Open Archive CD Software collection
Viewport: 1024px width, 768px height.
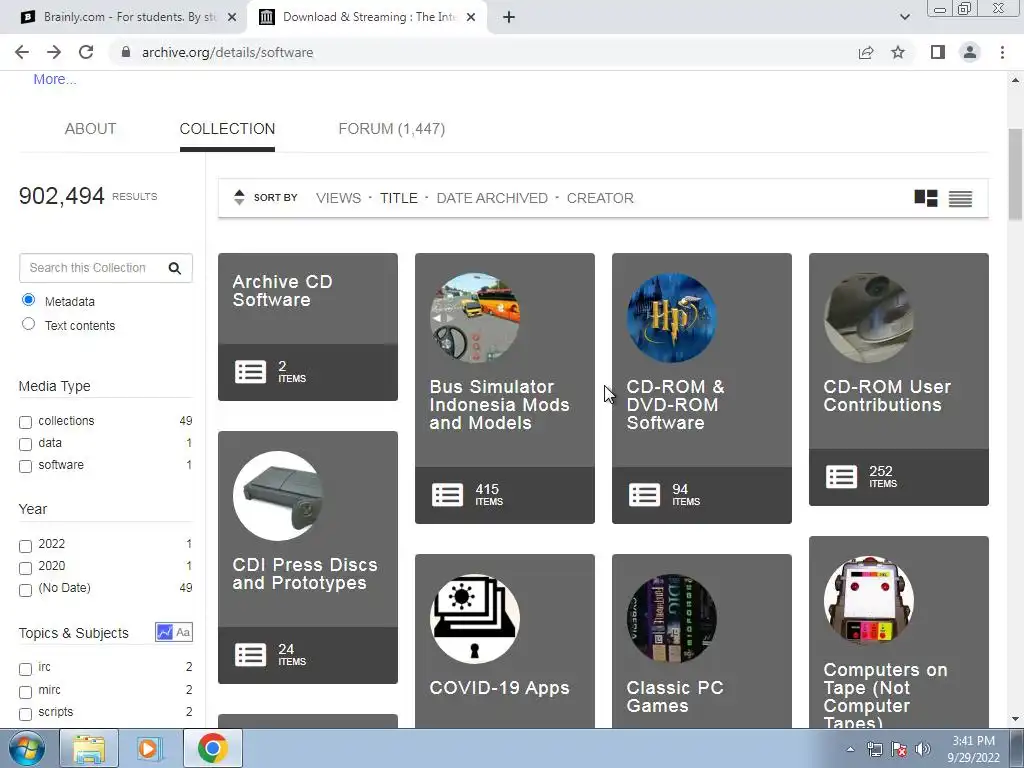[282, 291]
